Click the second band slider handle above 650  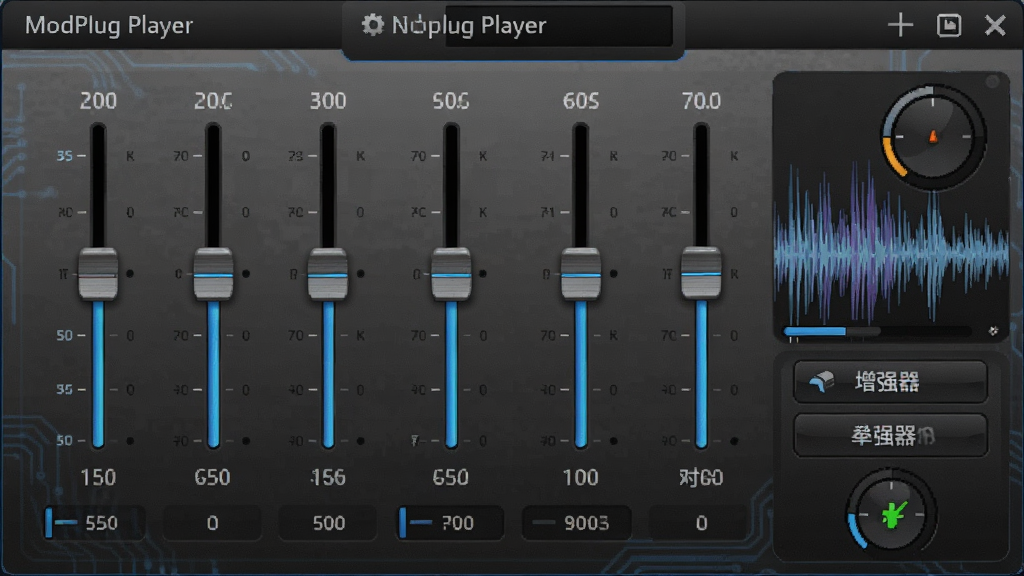tap(213, 274)
